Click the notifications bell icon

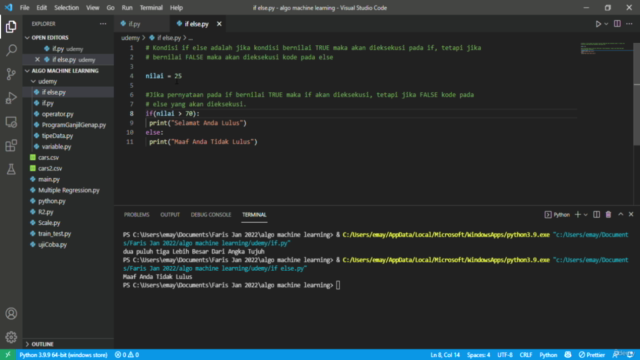(x=631, y=354)
